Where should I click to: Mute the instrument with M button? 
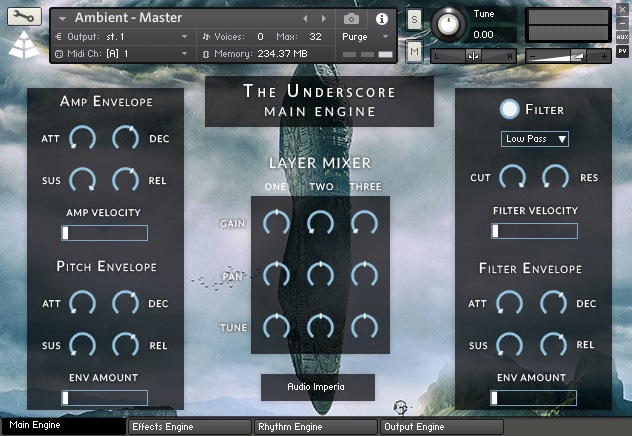pos(414,52)
